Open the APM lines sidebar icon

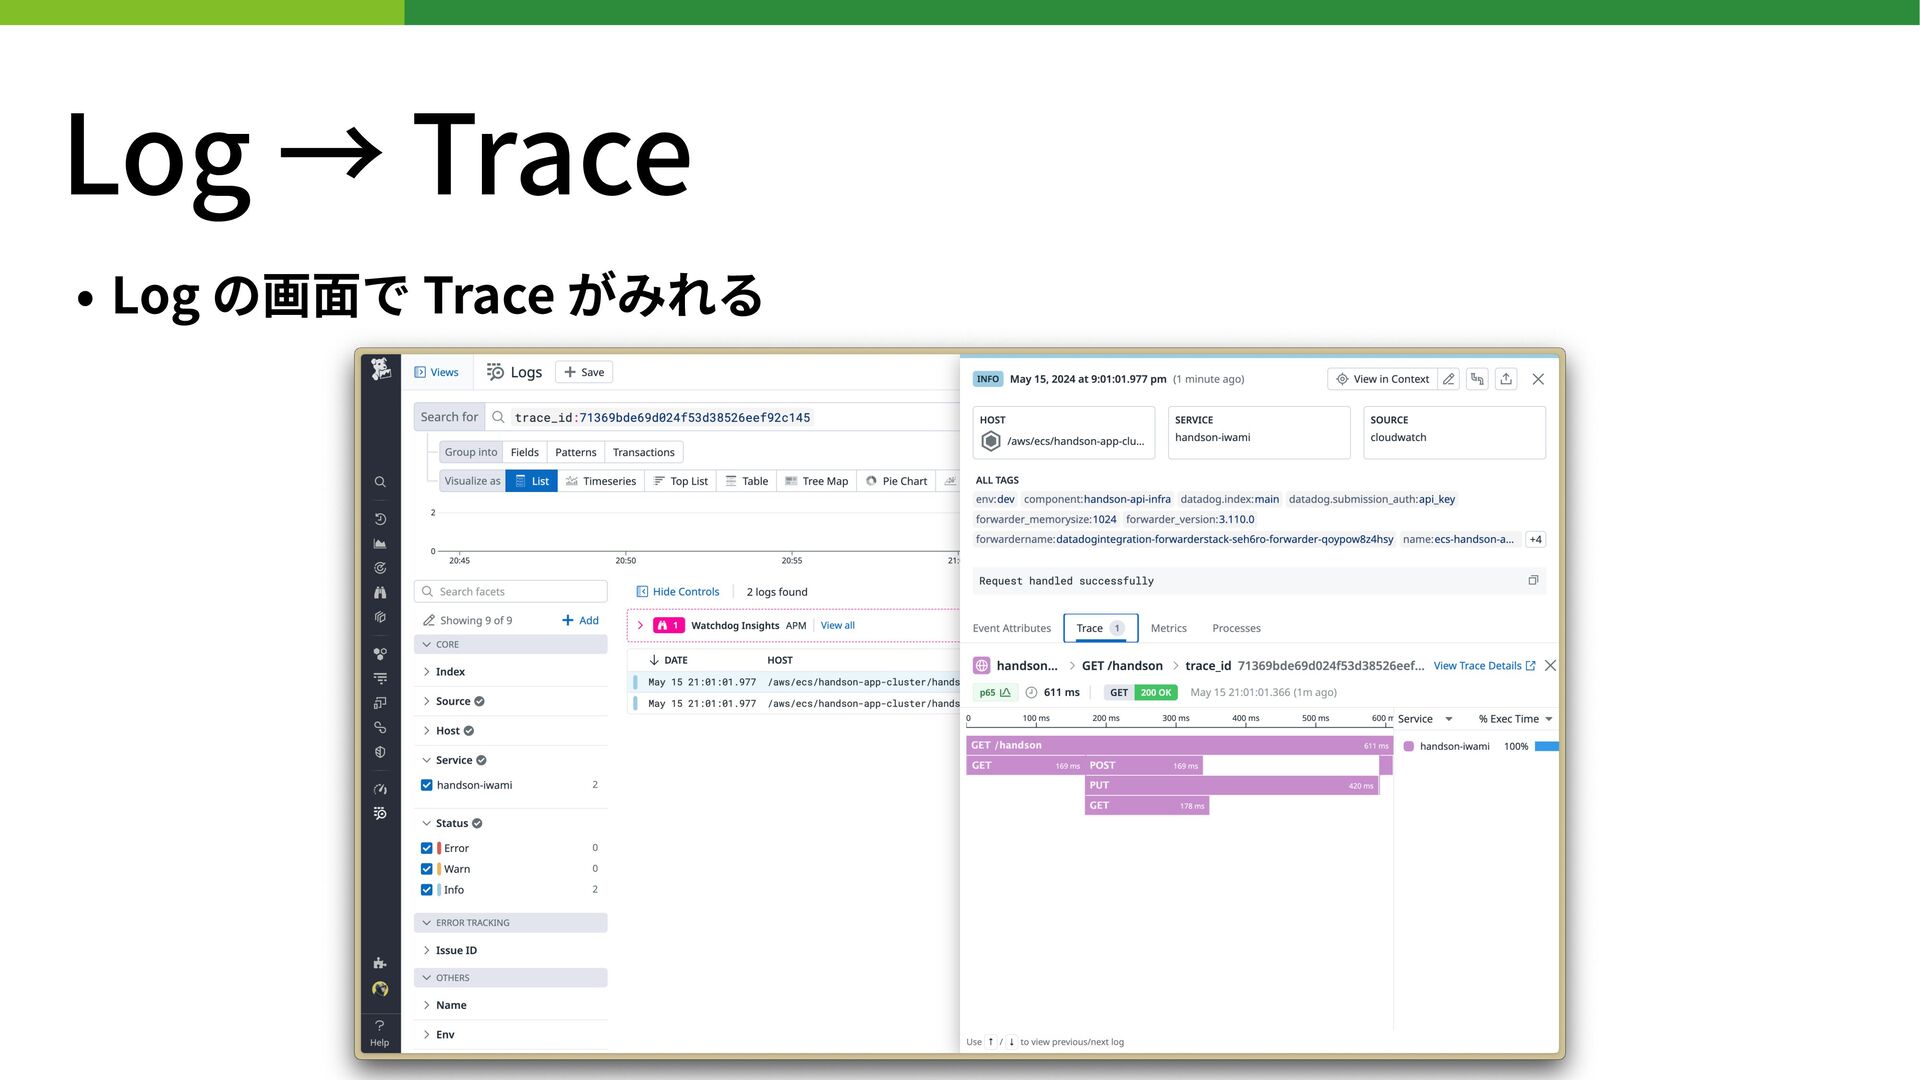tap(380, 678)
